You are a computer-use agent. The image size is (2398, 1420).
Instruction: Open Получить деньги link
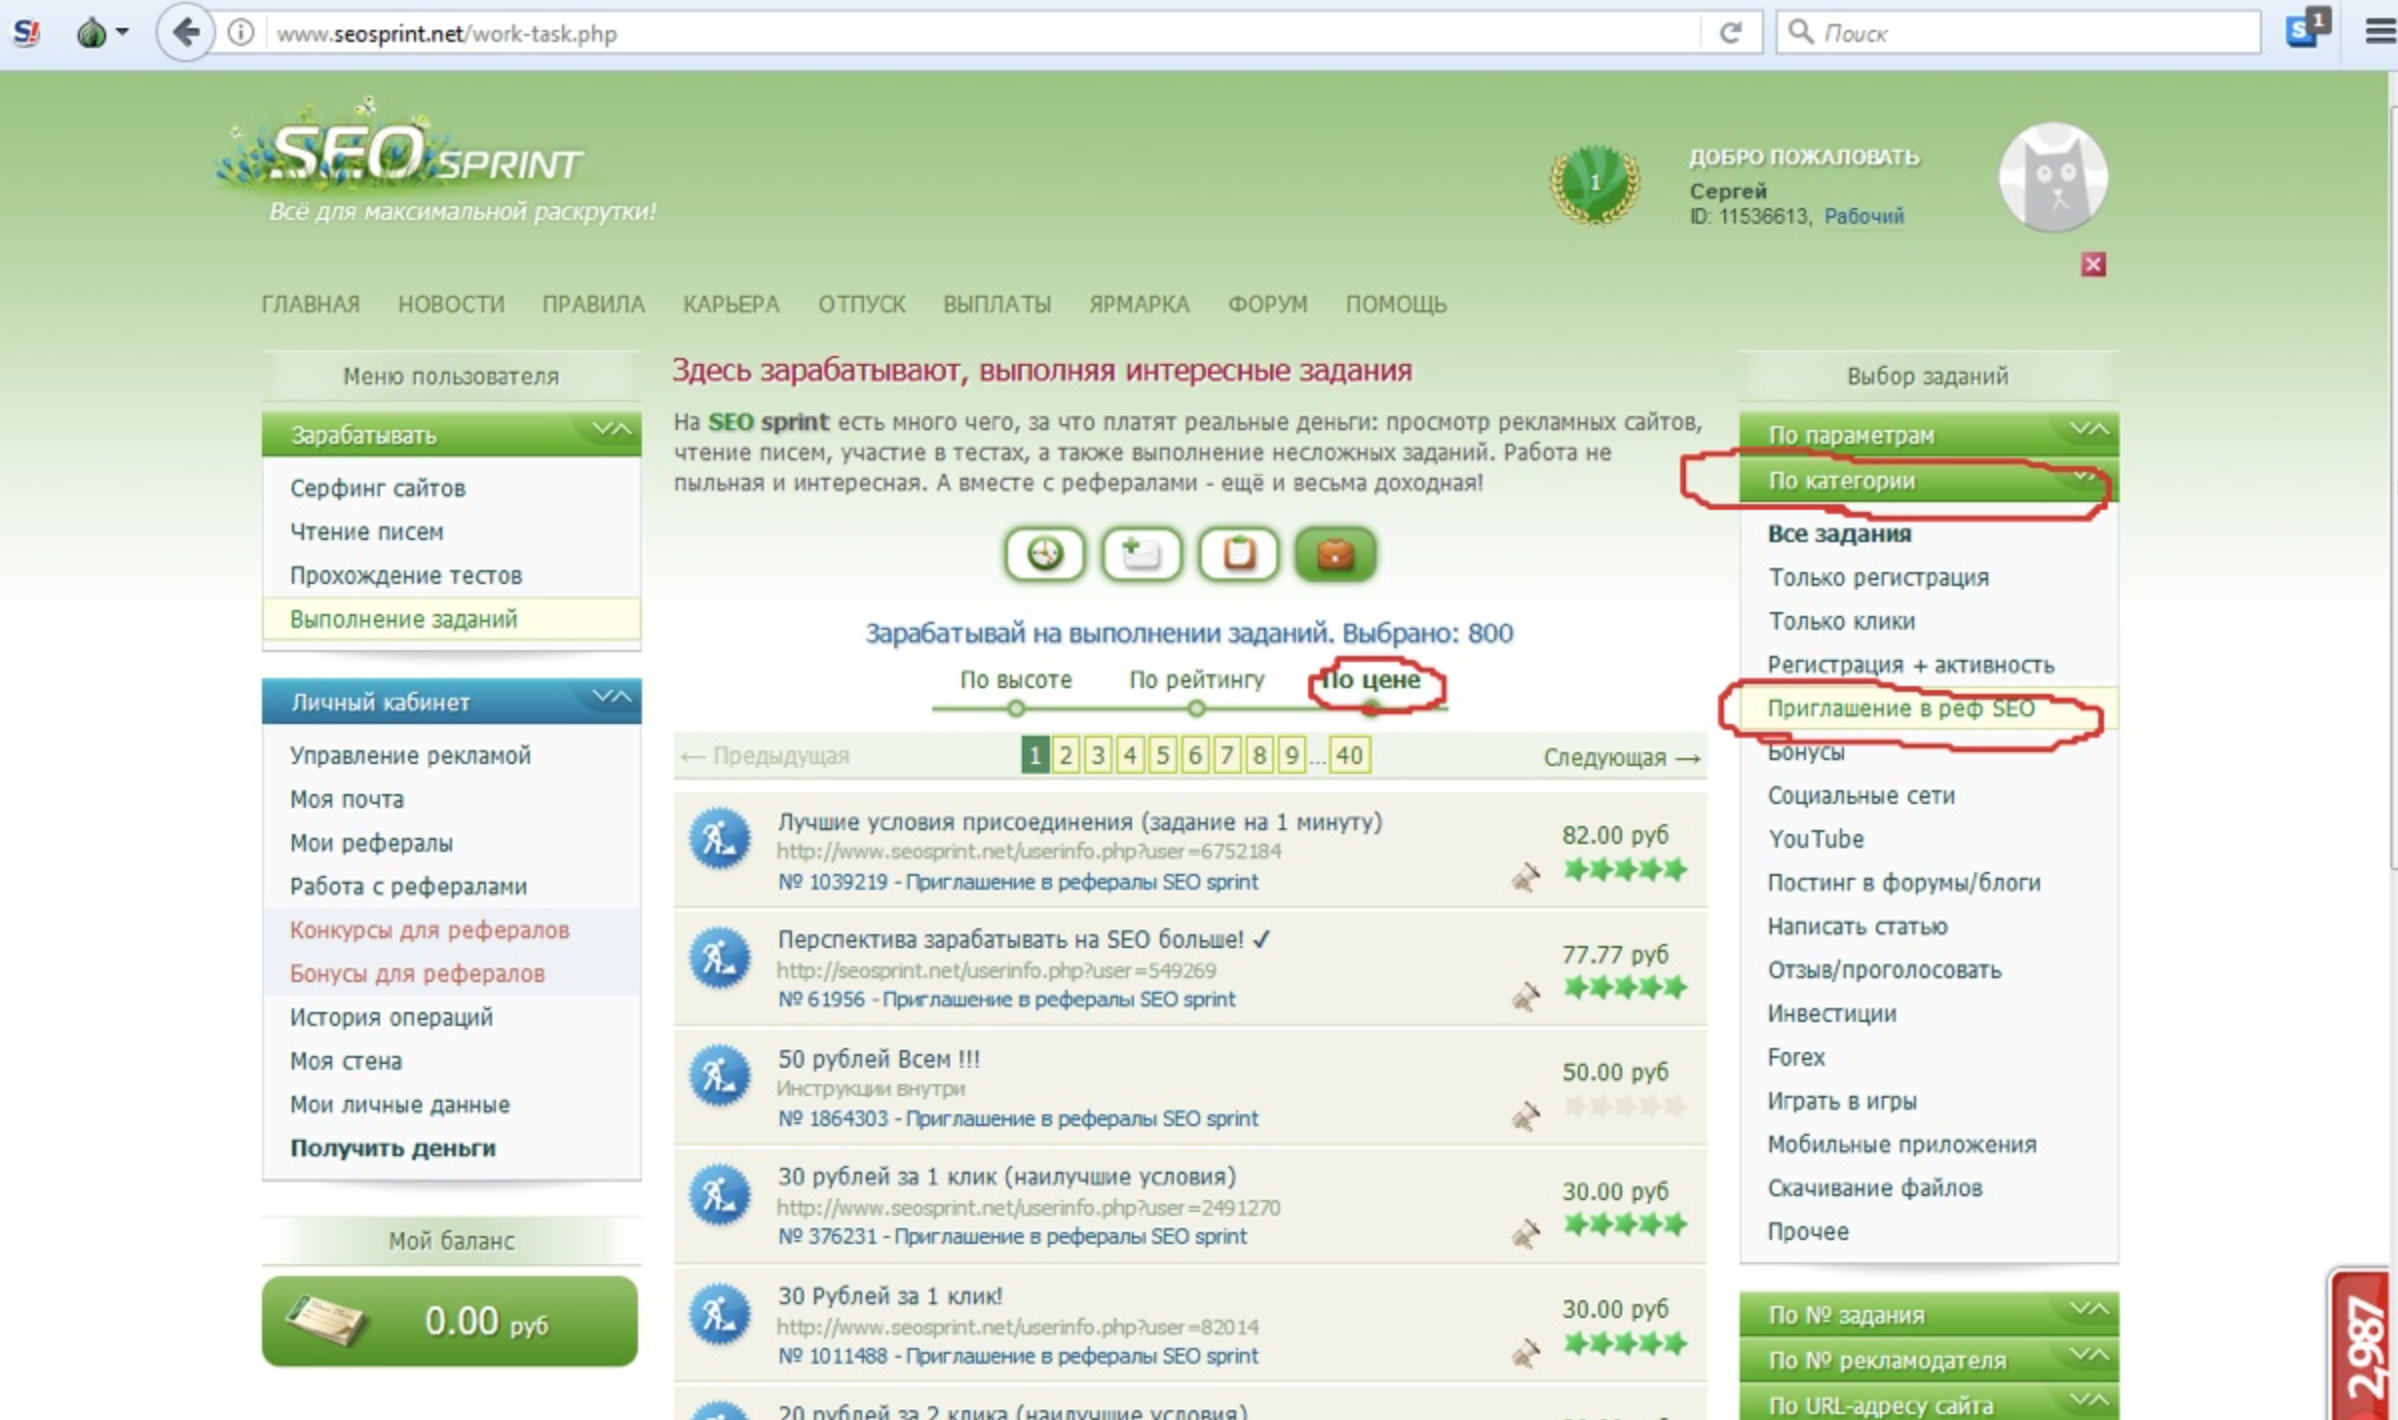(392, 1148)
